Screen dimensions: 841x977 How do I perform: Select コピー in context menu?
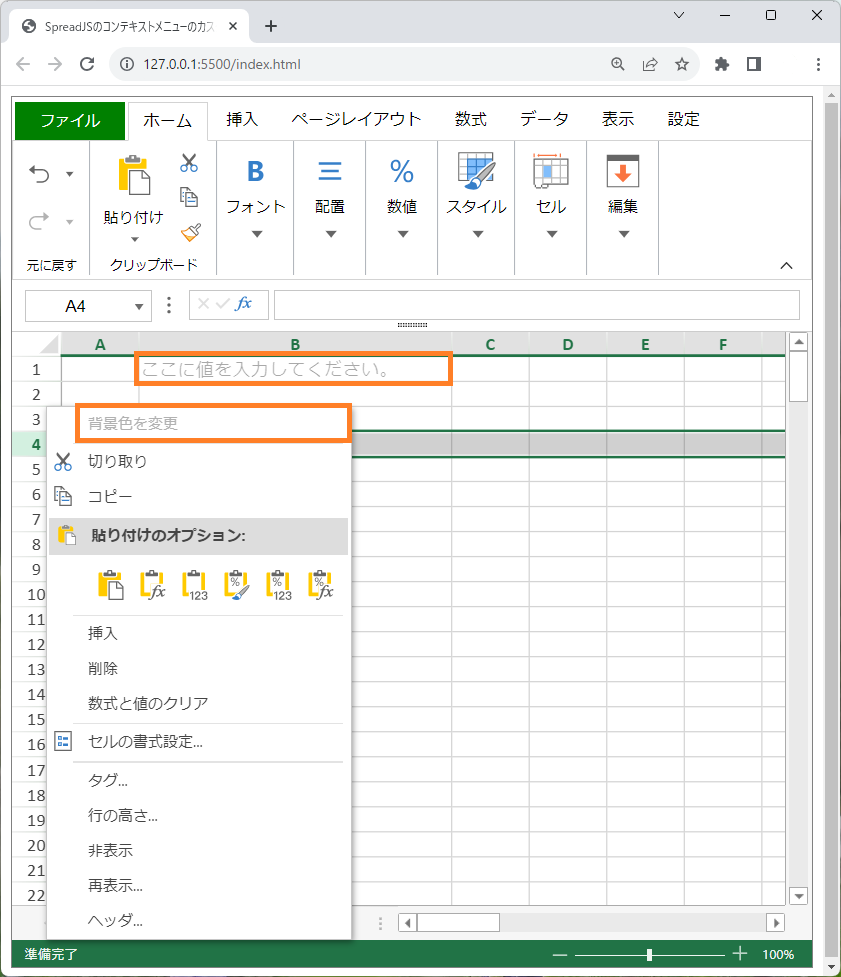point(199,497)
